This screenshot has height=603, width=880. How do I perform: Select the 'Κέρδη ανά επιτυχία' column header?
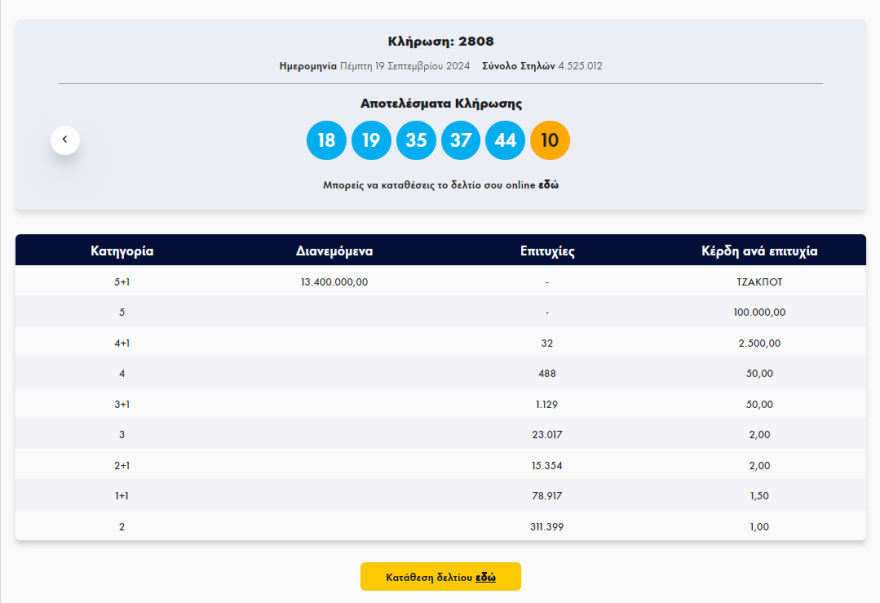759,251
